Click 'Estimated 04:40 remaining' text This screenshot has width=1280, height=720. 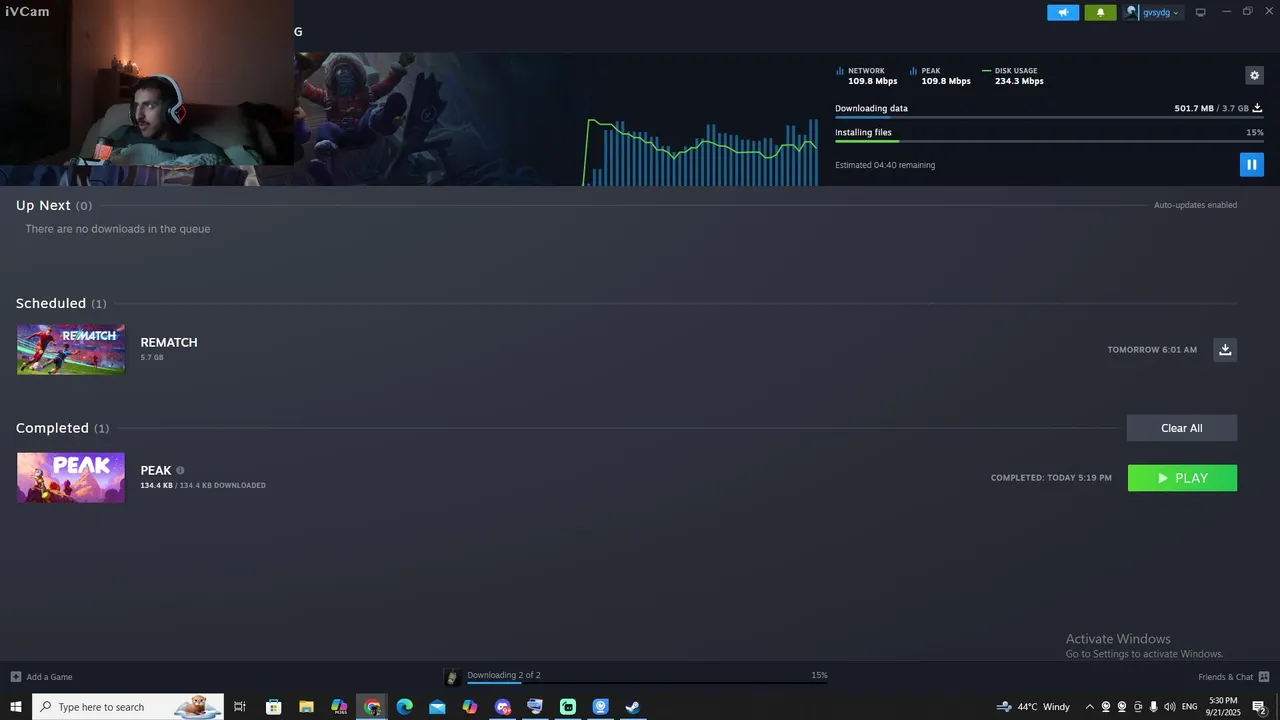(885, 165)
